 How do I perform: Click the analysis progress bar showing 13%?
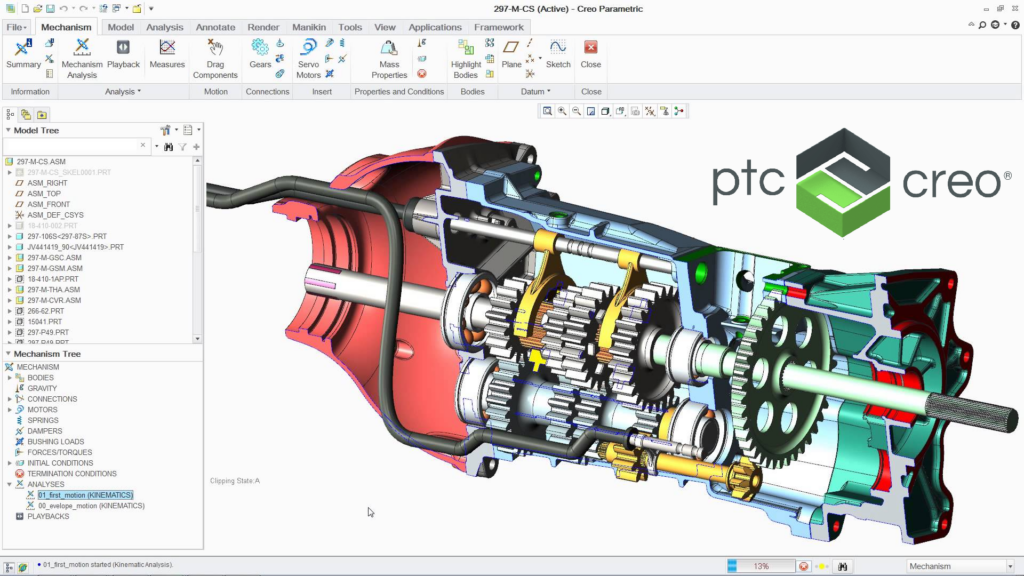click(x=761, y=566)
